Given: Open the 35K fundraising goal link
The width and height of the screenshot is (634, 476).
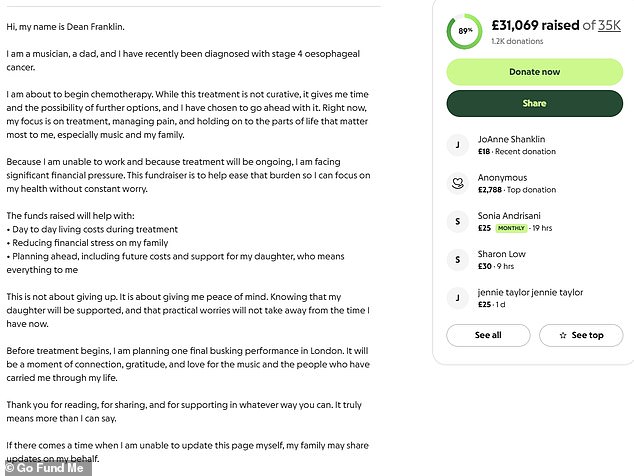Looking at the screenshot, I should tap(609, 25).
